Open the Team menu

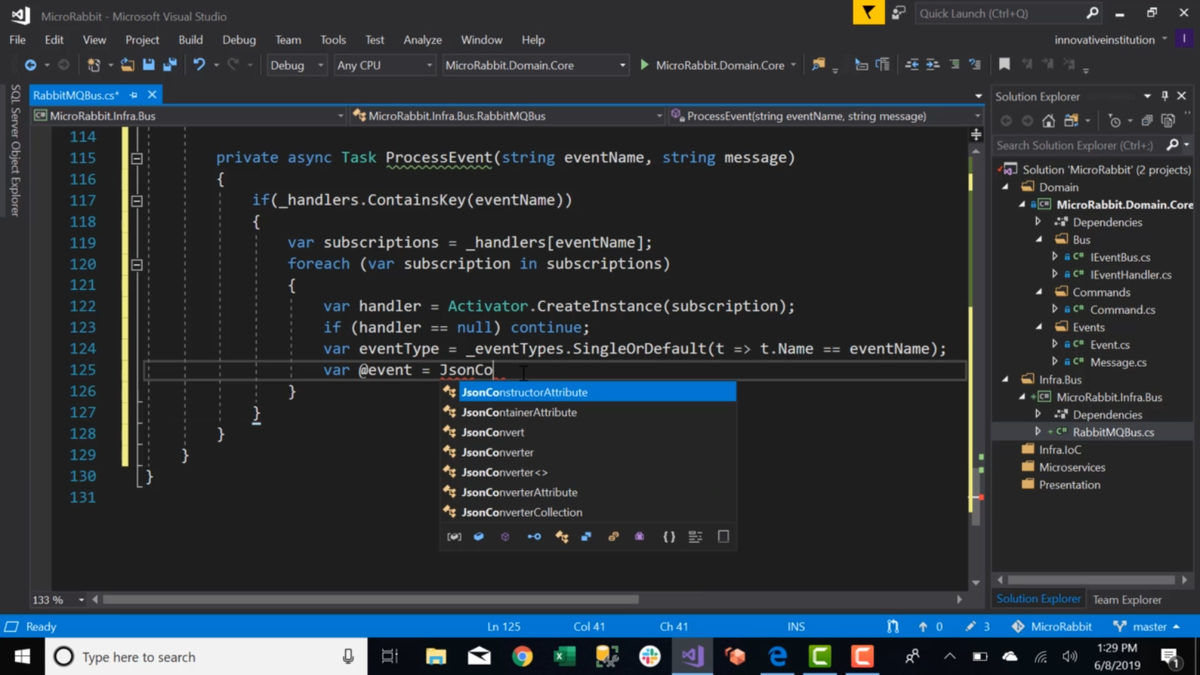pyautogui.click(x=288, y=40)
